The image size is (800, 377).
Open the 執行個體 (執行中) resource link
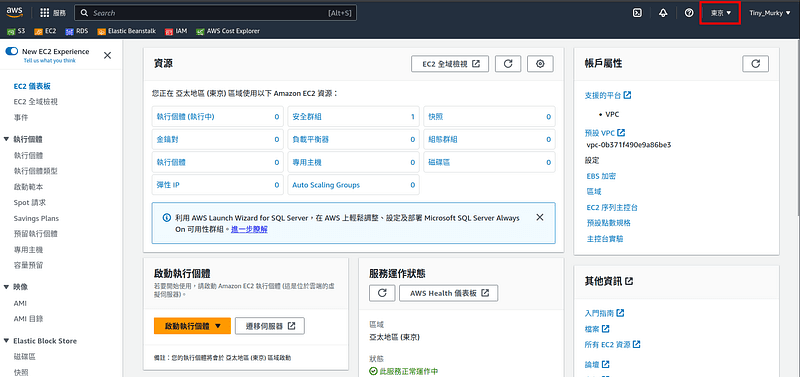(186, 117)
